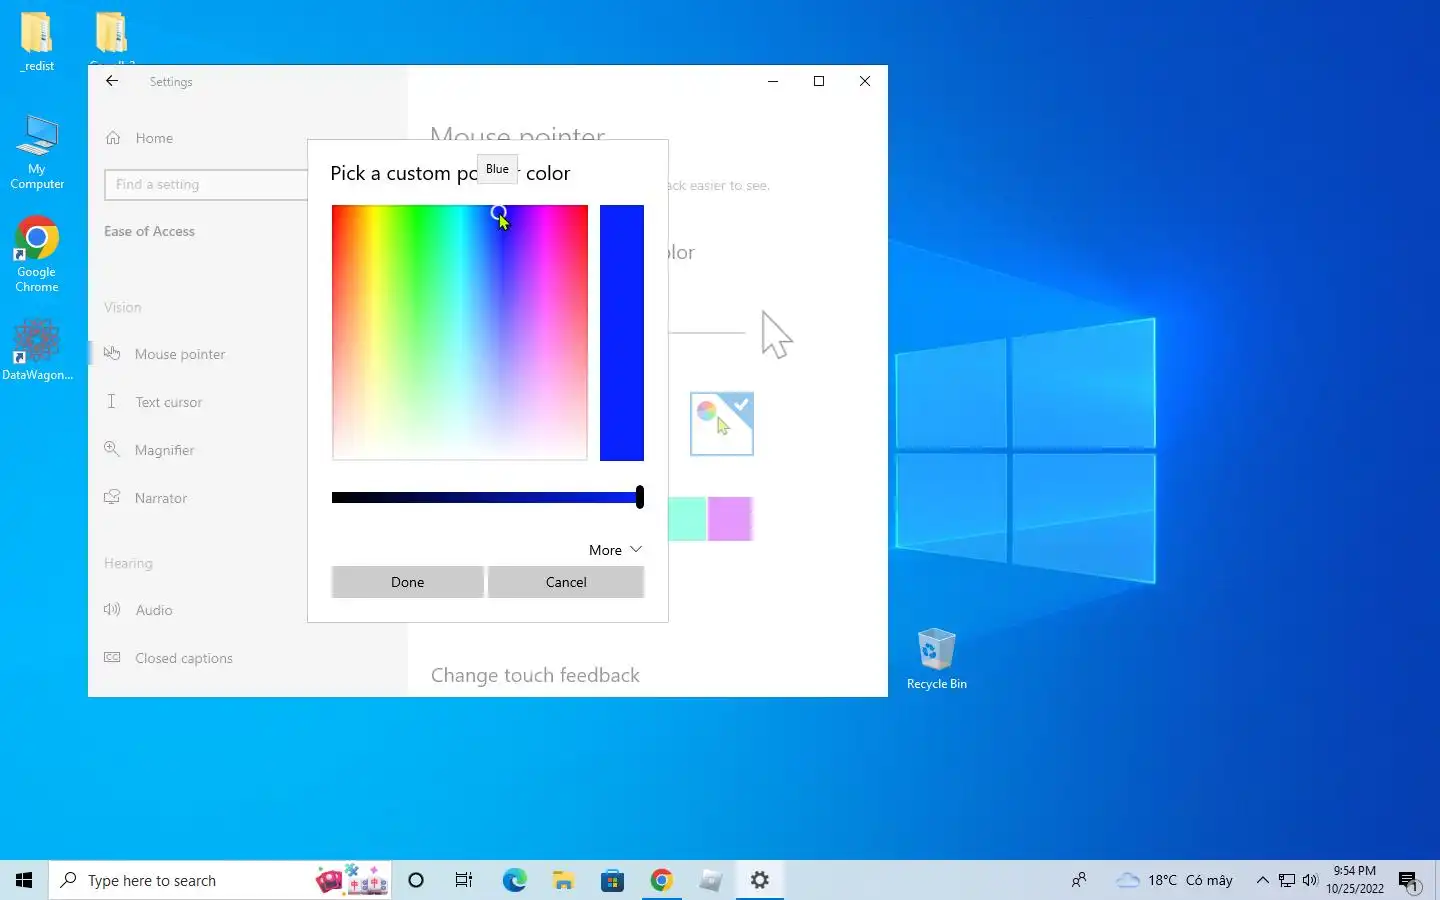Screen dimensions: 1440x900
Task: Select DataWagon desktop shortcut
Action: (37, 350)
